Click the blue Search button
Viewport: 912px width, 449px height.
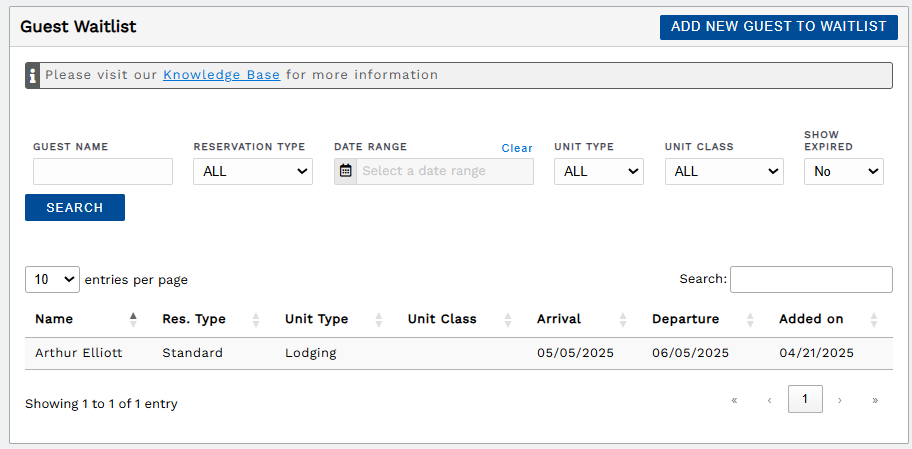[x=75, y=208]
